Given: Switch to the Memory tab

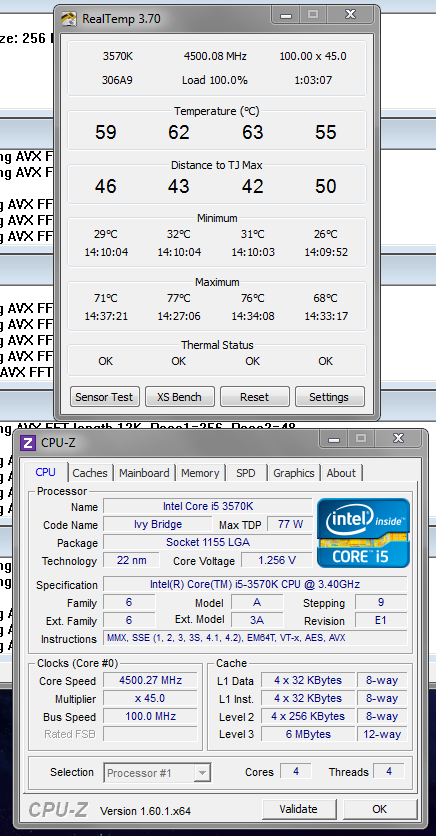Looking at the screenshot, I should pos(200,473).
